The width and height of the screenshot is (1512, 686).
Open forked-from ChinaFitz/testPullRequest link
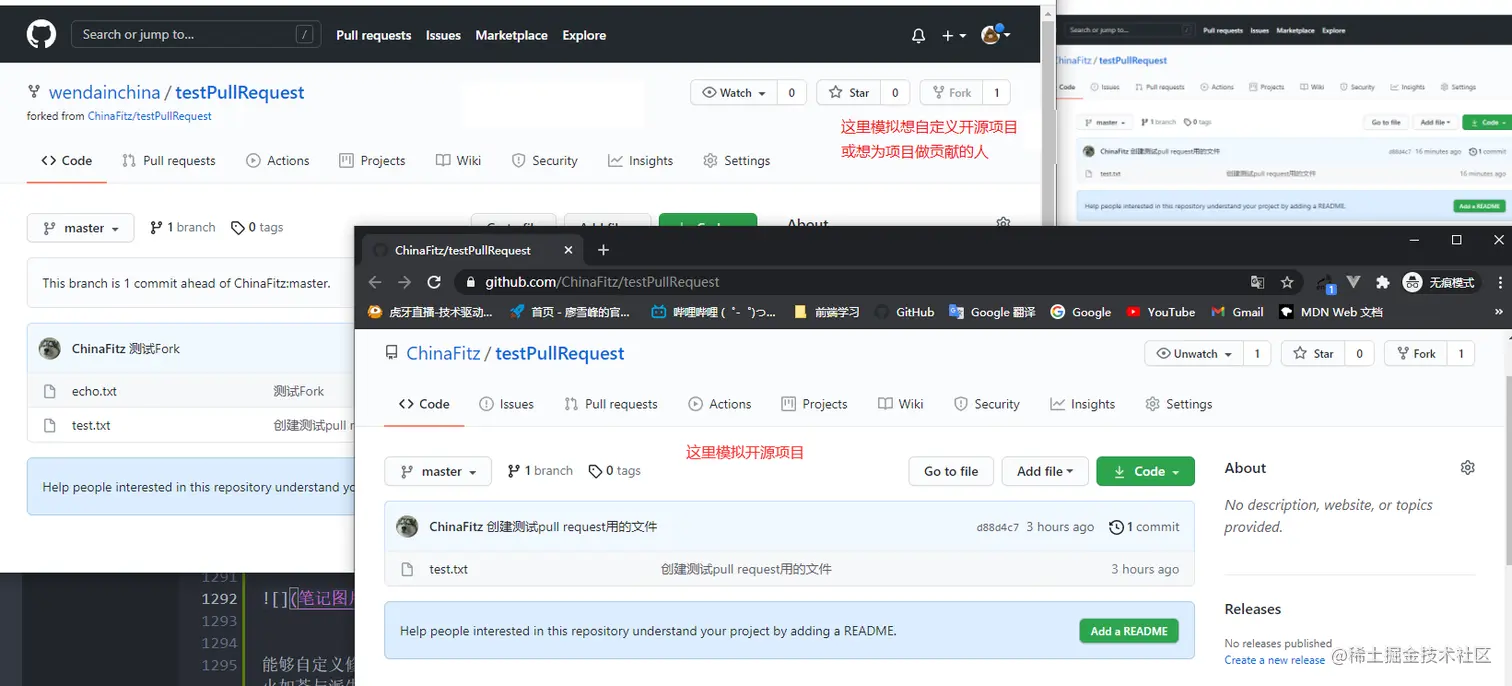(x=150, y=116)
